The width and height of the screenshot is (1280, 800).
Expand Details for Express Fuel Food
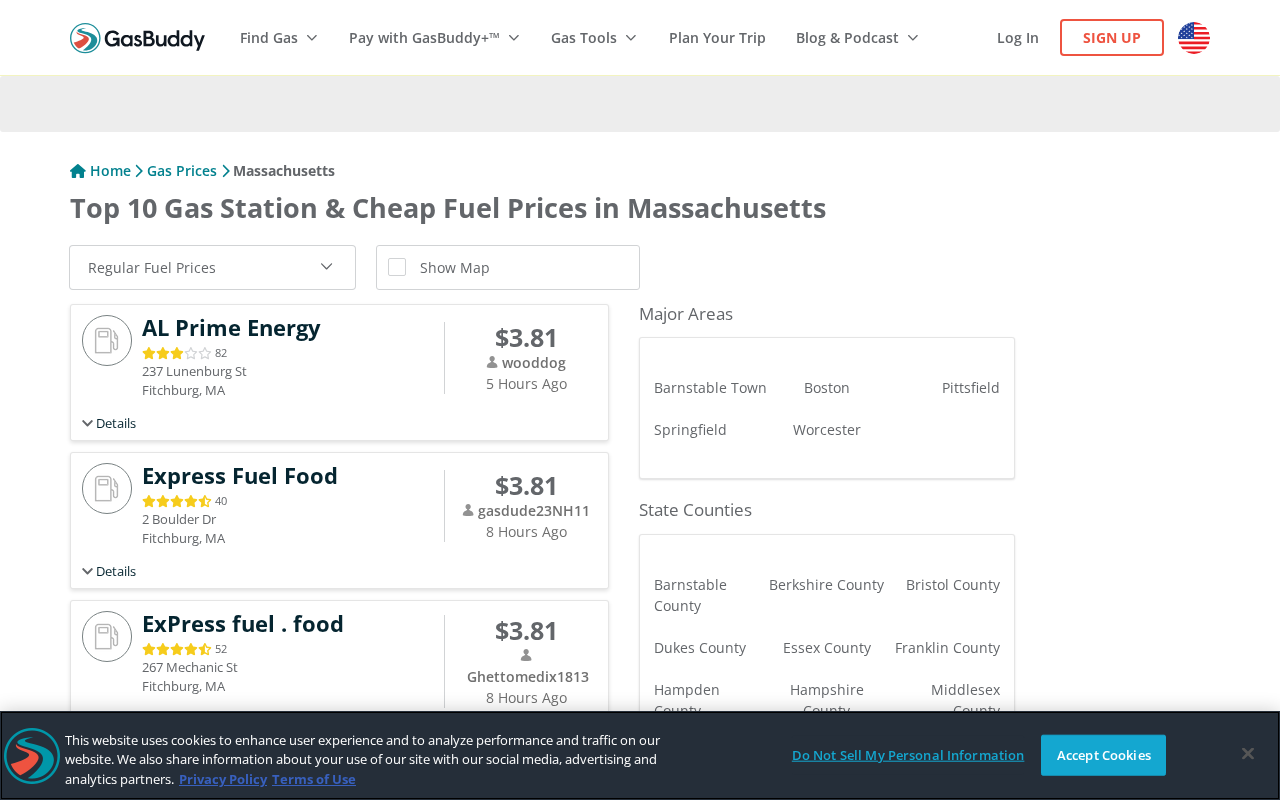point(109,571)
